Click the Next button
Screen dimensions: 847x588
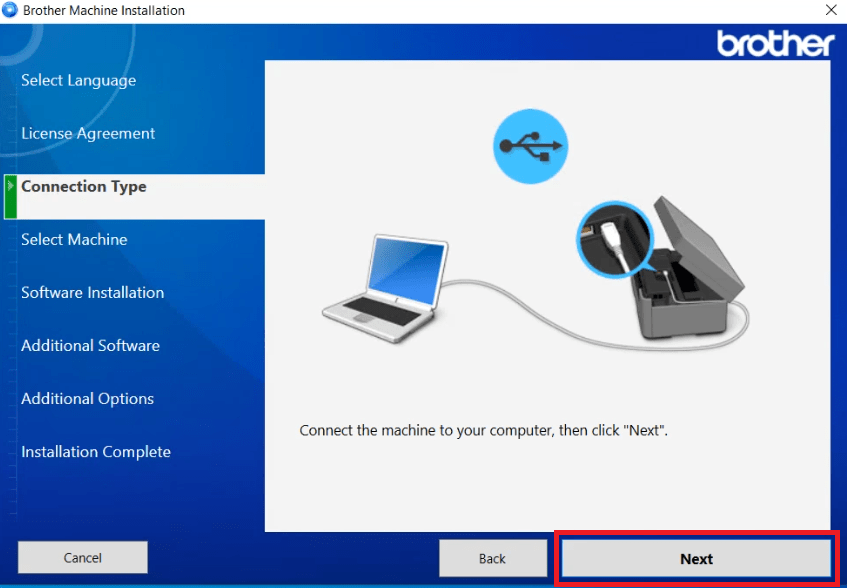696,558
